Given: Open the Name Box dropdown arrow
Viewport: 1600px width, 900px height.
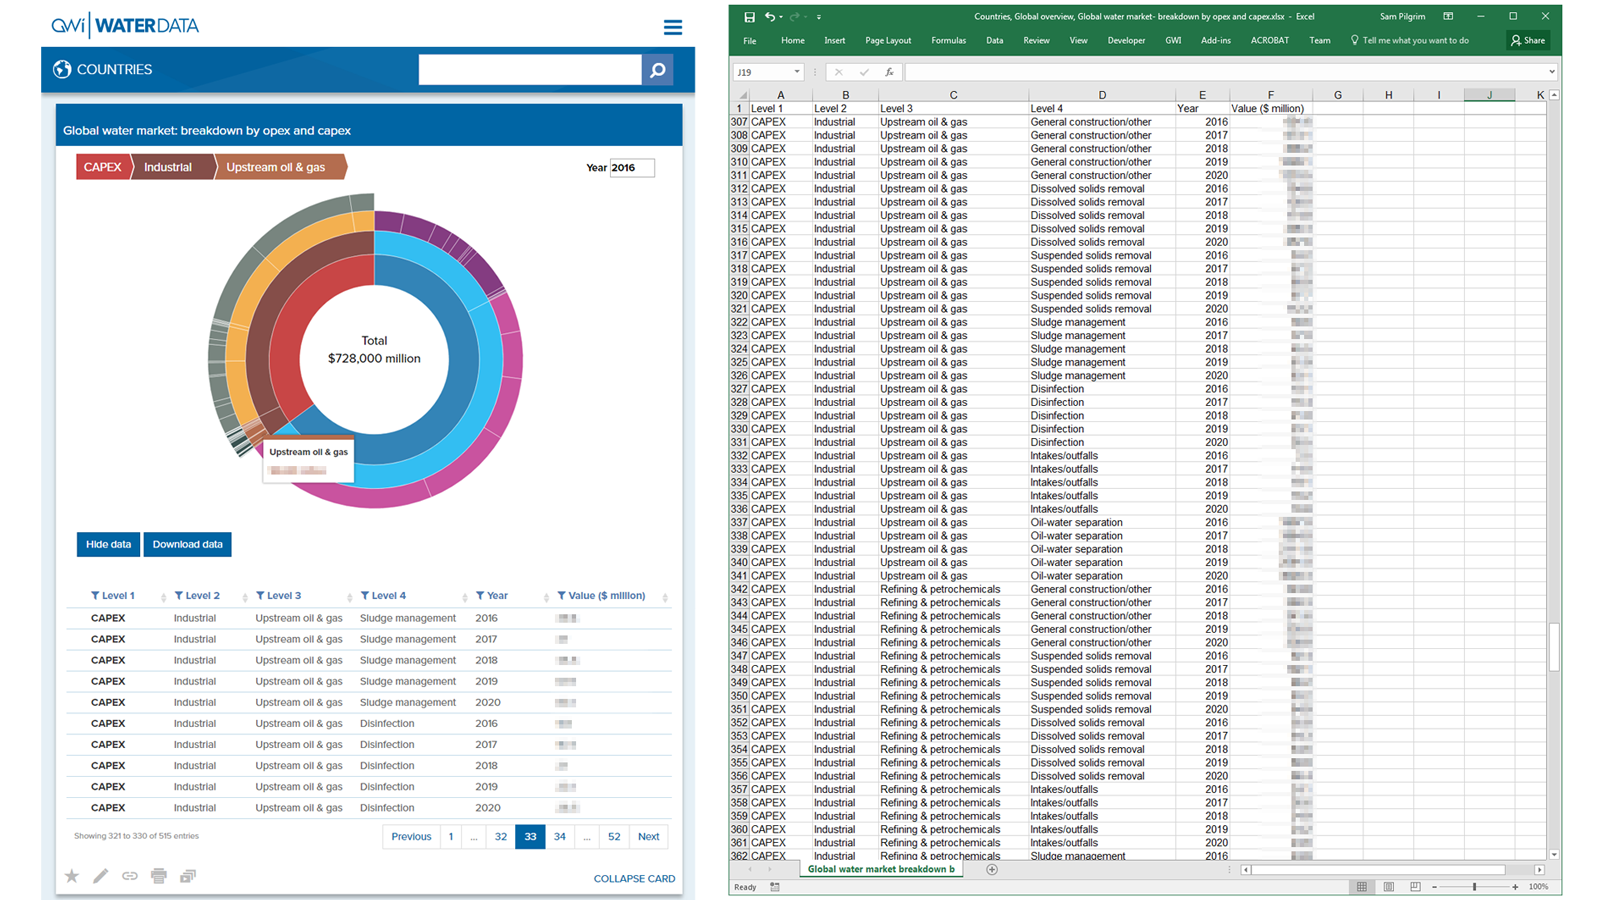Looking at the screenshot, I should click(797, 72).
